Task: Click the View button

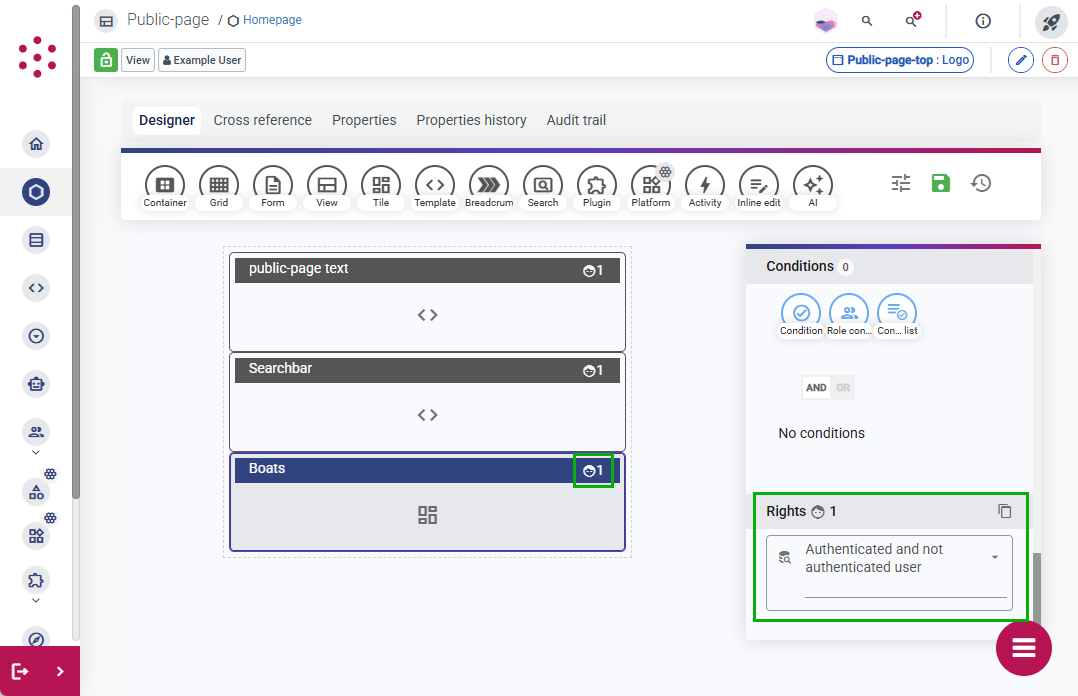Action: [x=138, y=61]
